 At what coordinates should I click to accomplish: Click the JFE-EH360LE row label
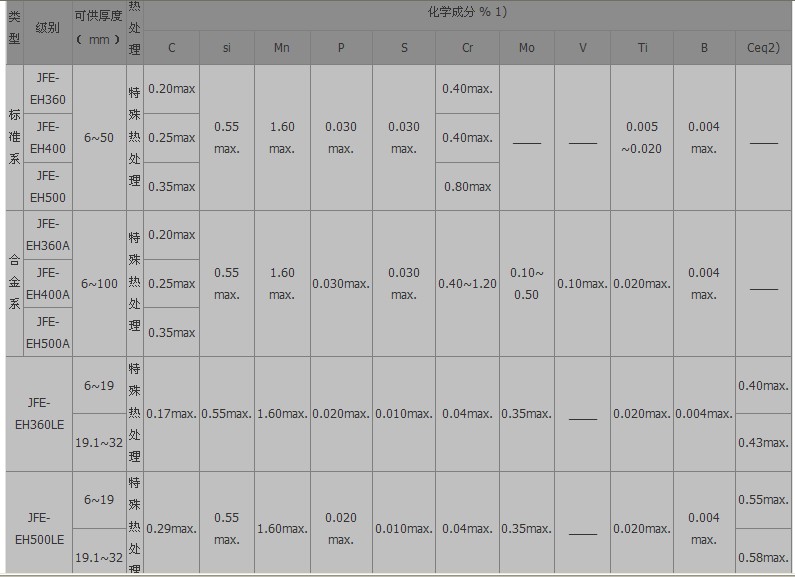point(39,414)
